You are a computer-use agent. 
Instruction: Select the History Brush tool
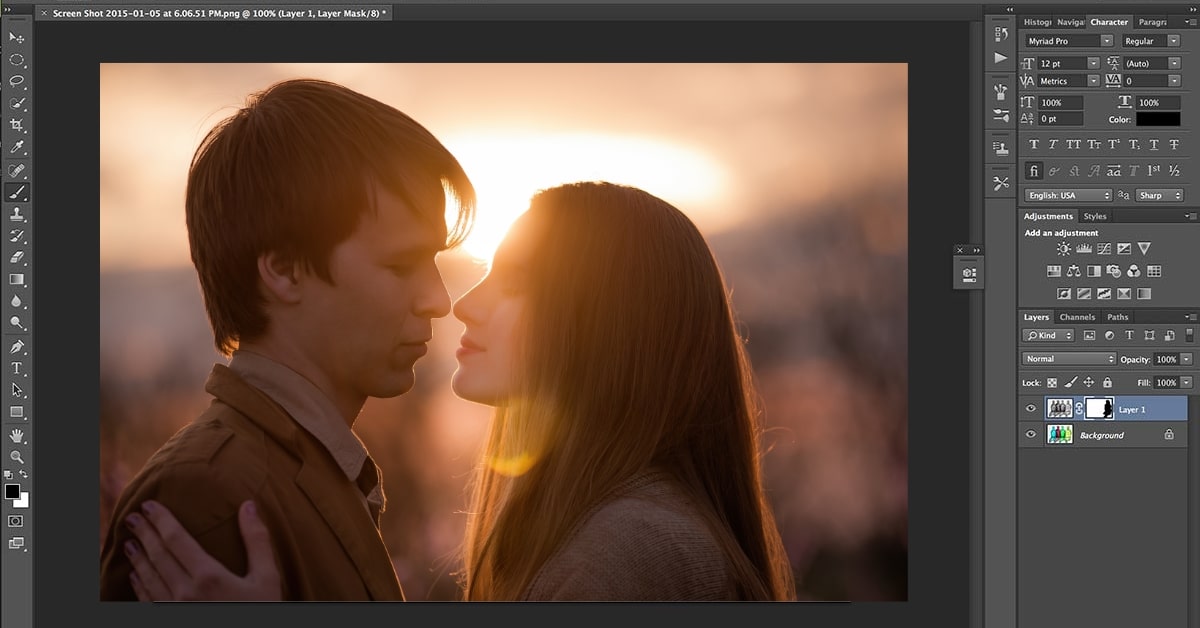pyautogui.click(x=17, y=236)
